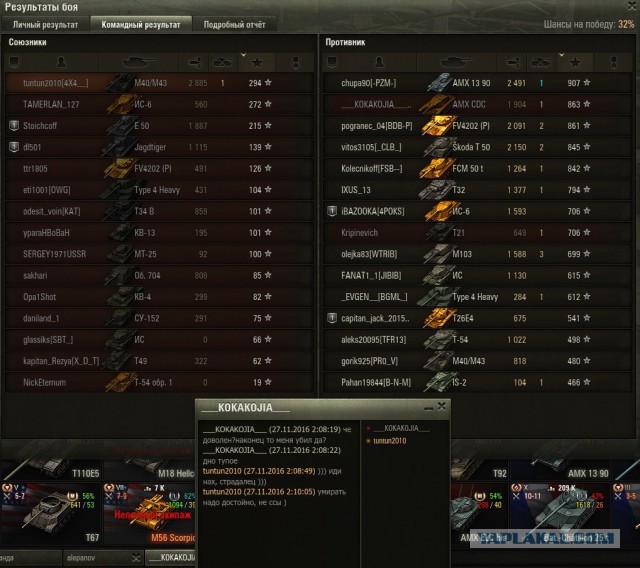Open the ___KOKAKOJIA chat tab in bottom bar
The image size is (640, 568).
(171, 558)
